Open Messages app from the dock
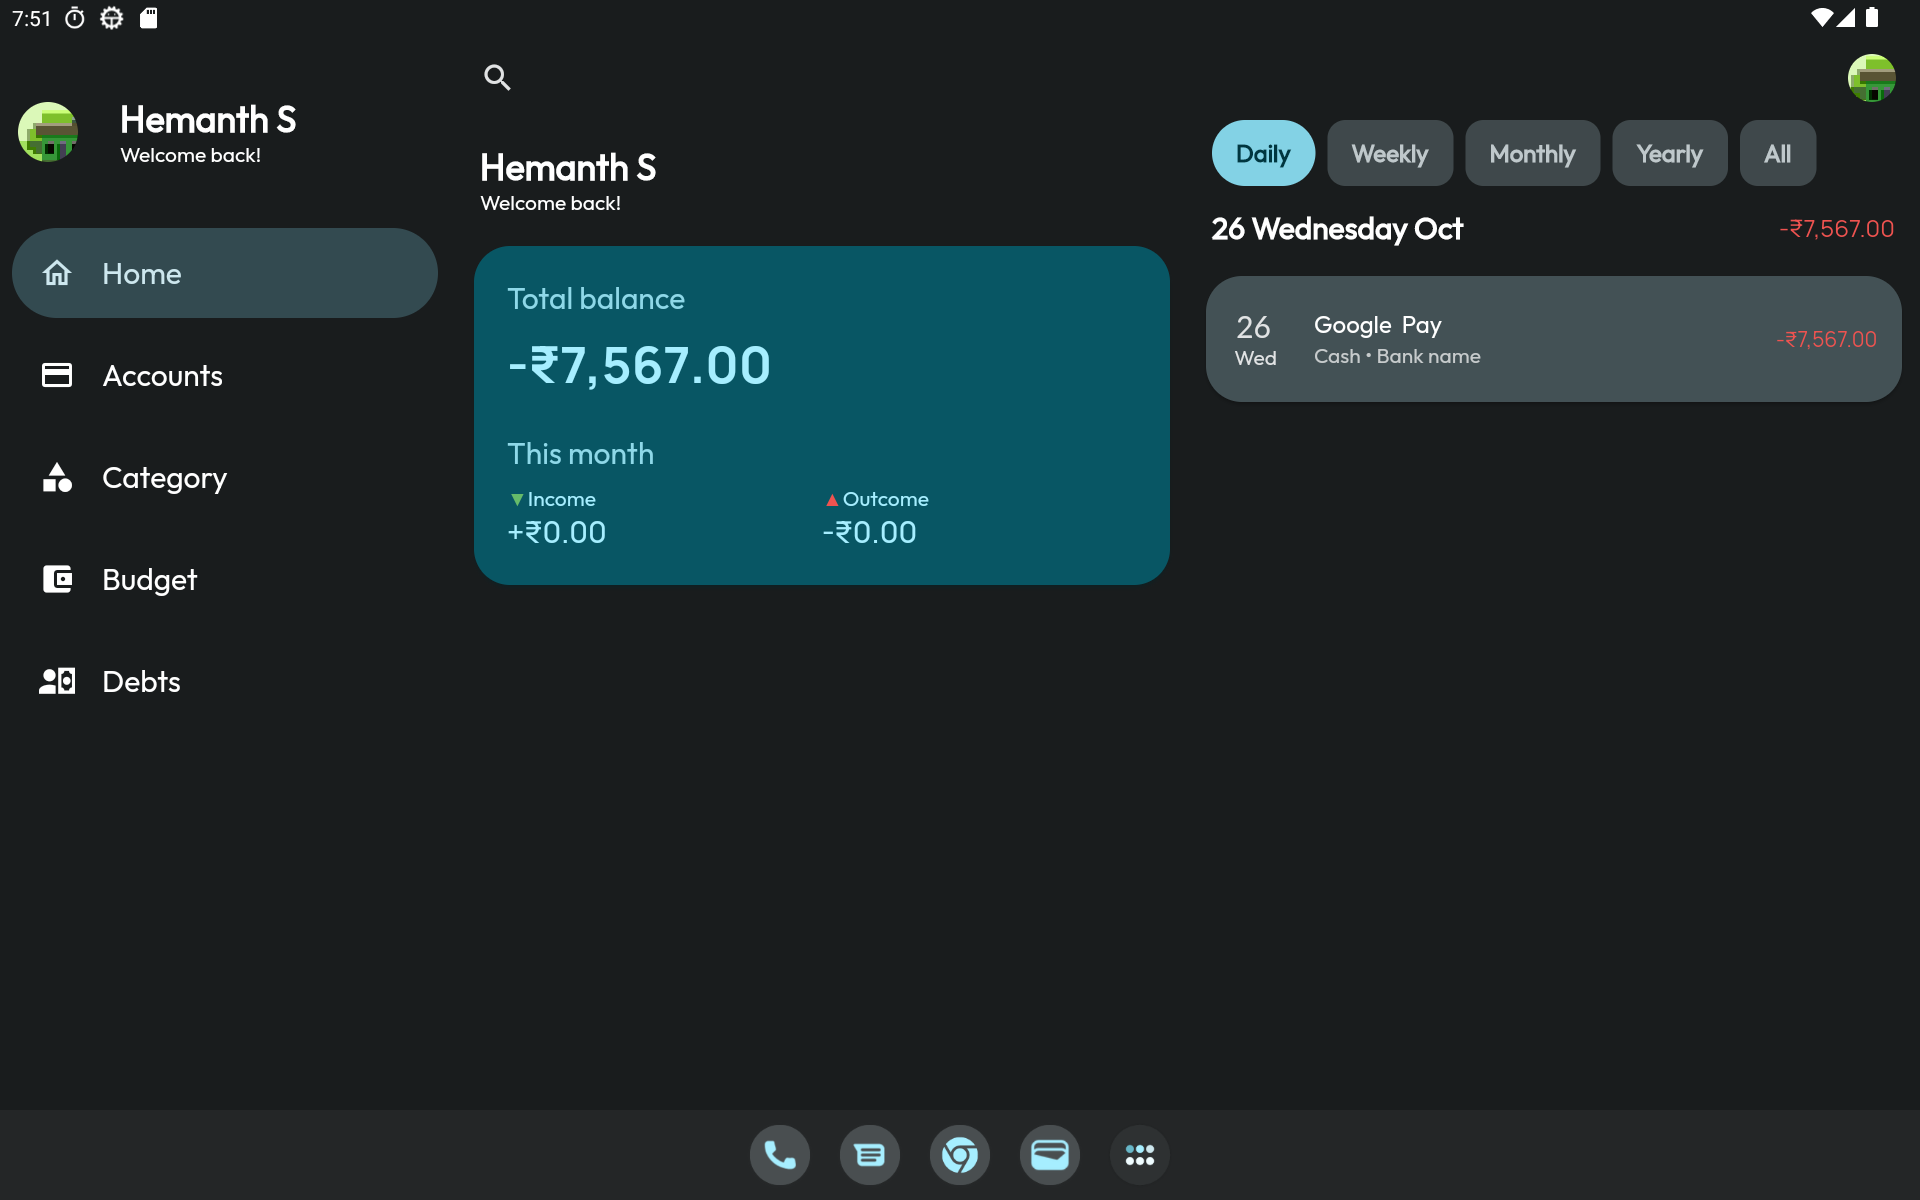The height and width of the screenshot is (1200, 1920). [x=870, y=1155]
